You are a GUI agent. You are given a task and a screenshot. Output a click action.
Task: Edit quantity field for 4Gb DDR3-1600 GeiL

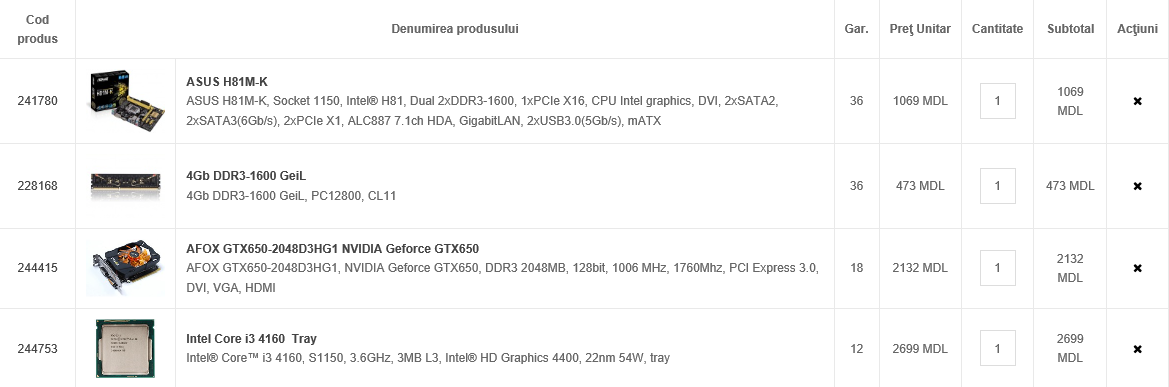(x=998, y=186)
